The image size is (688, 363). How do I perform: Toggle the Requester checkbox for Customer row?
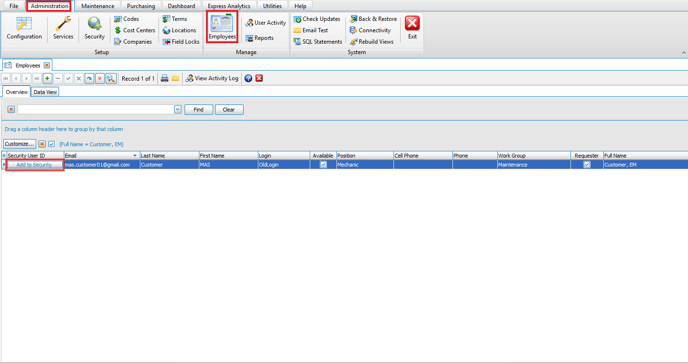[x=587, y=165]
